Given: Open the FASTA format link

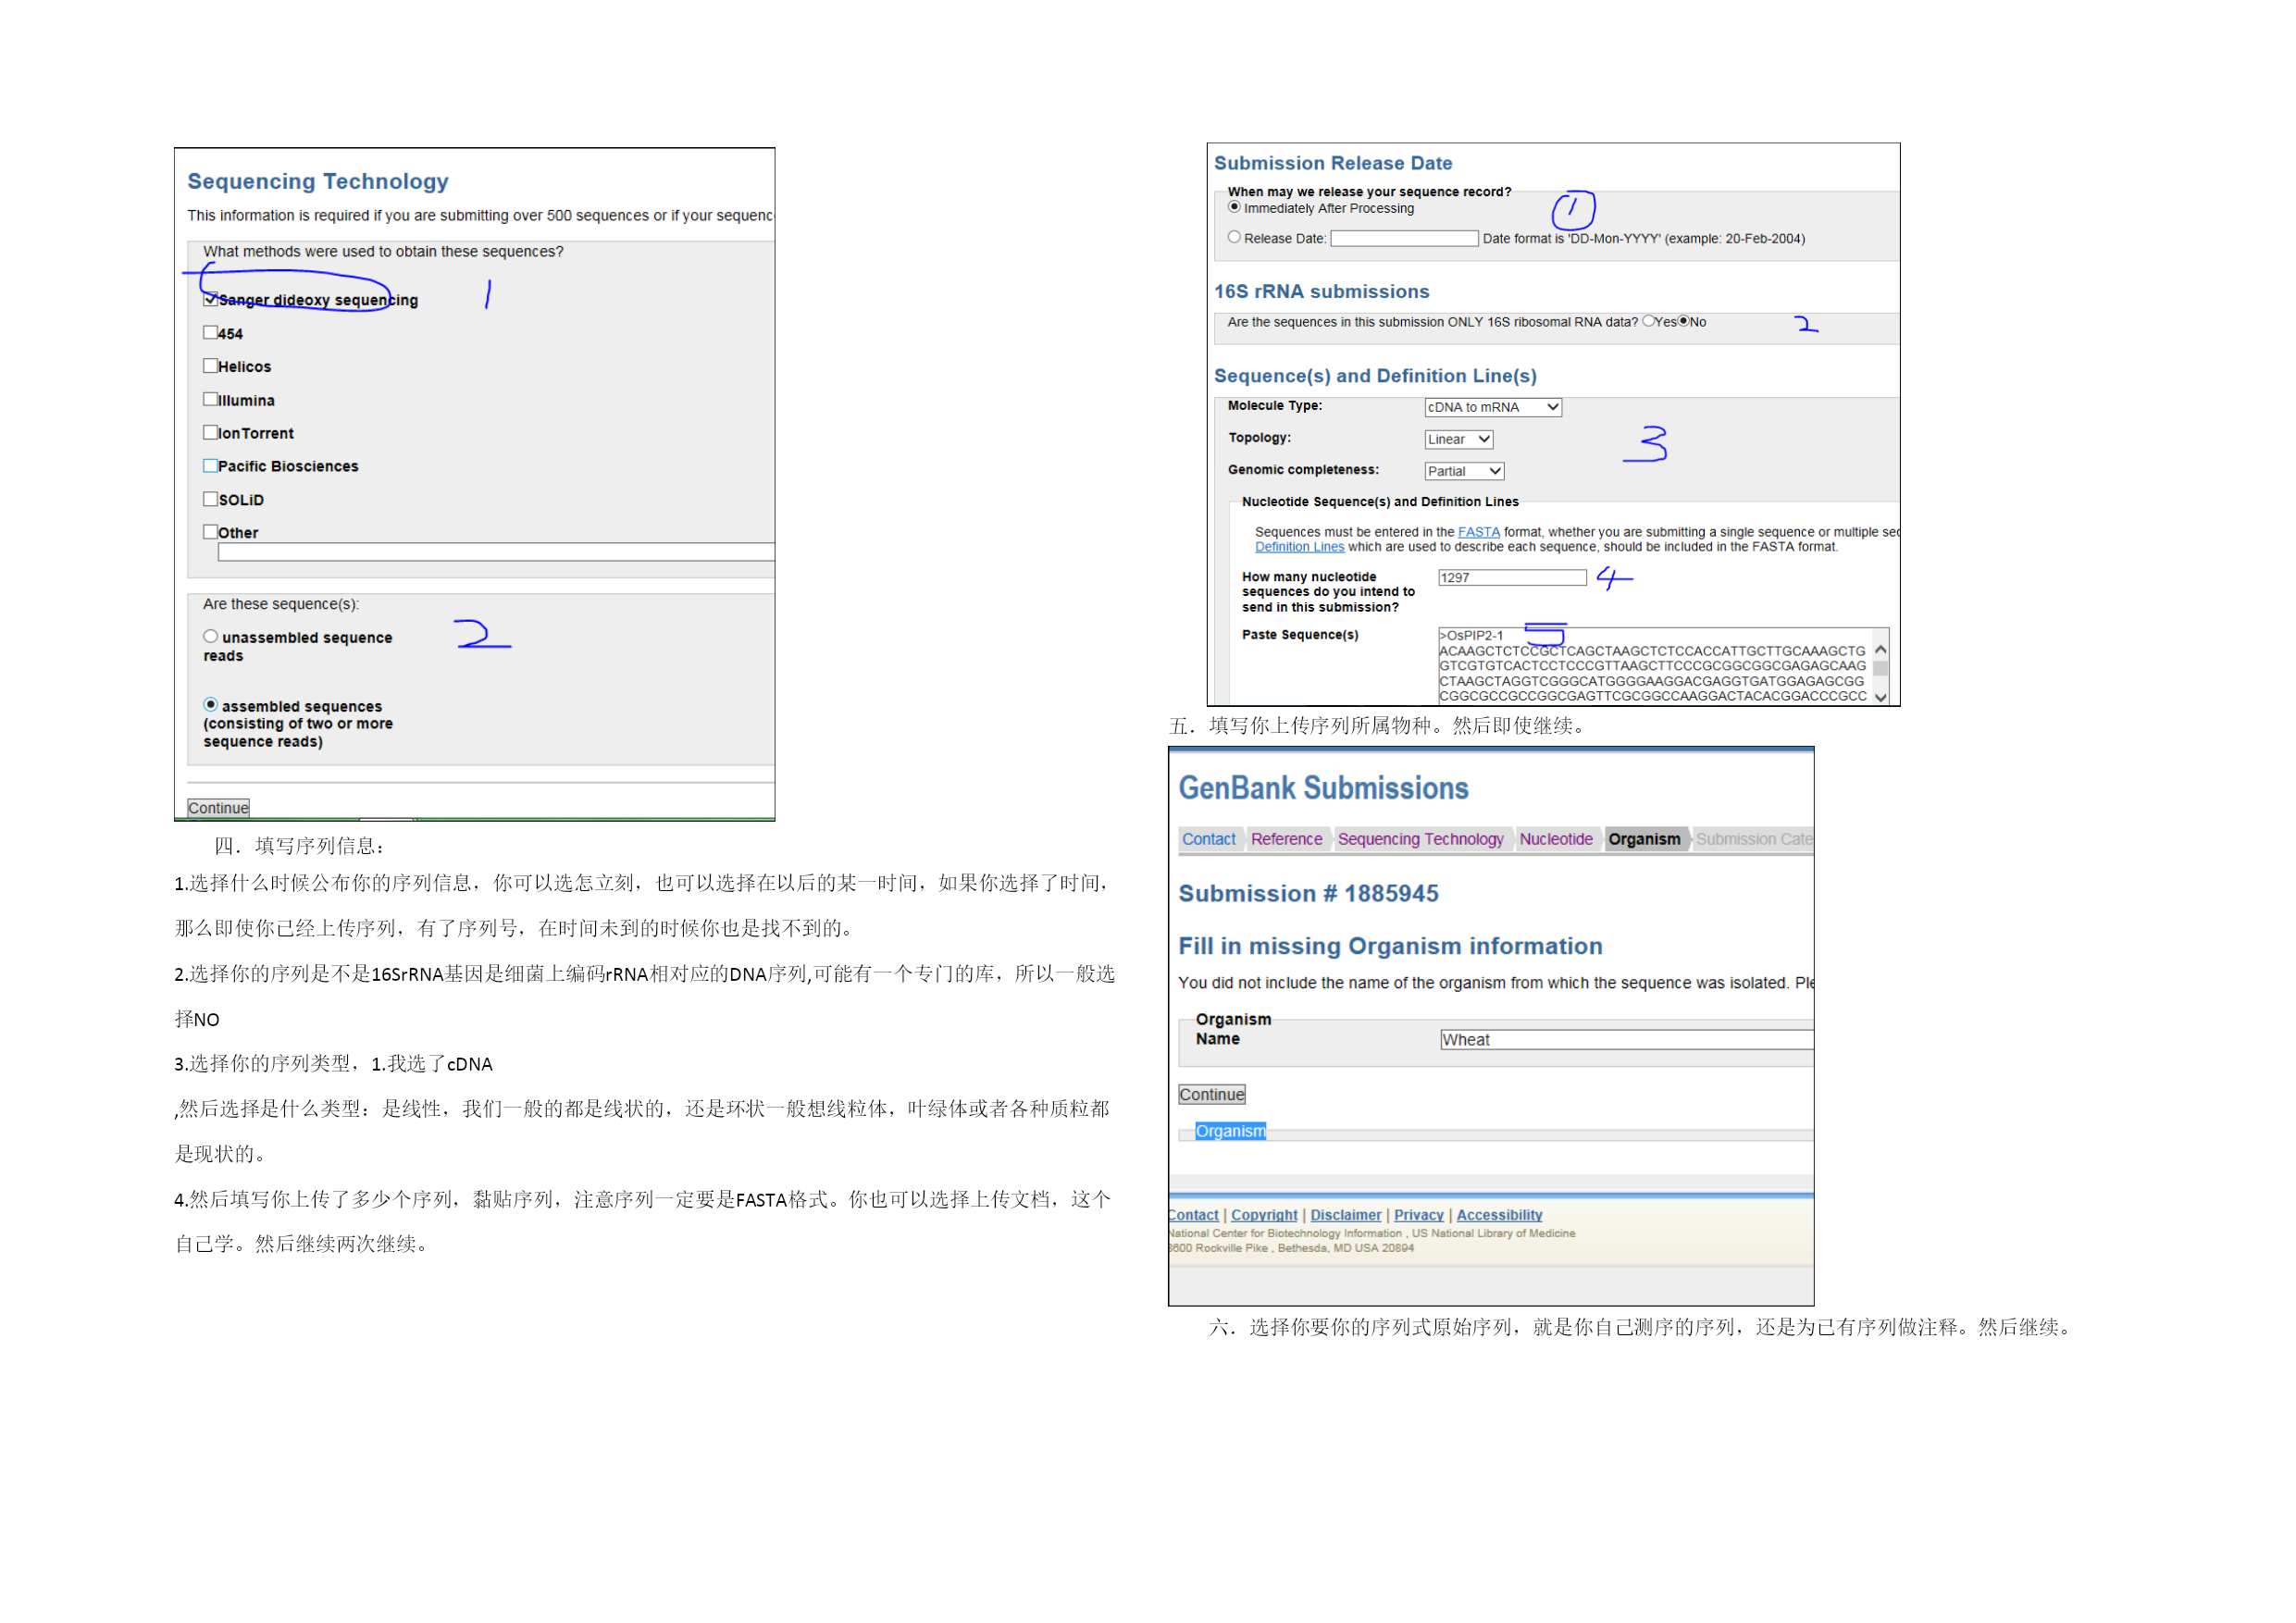Looking at the screenshot, I should pos(1479,532).
